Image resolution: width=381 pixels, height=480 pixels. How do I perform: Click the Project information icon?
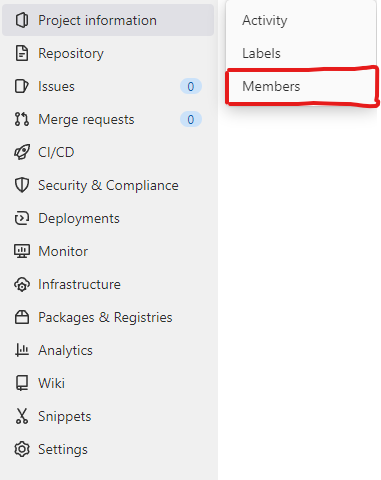[22, 20]
